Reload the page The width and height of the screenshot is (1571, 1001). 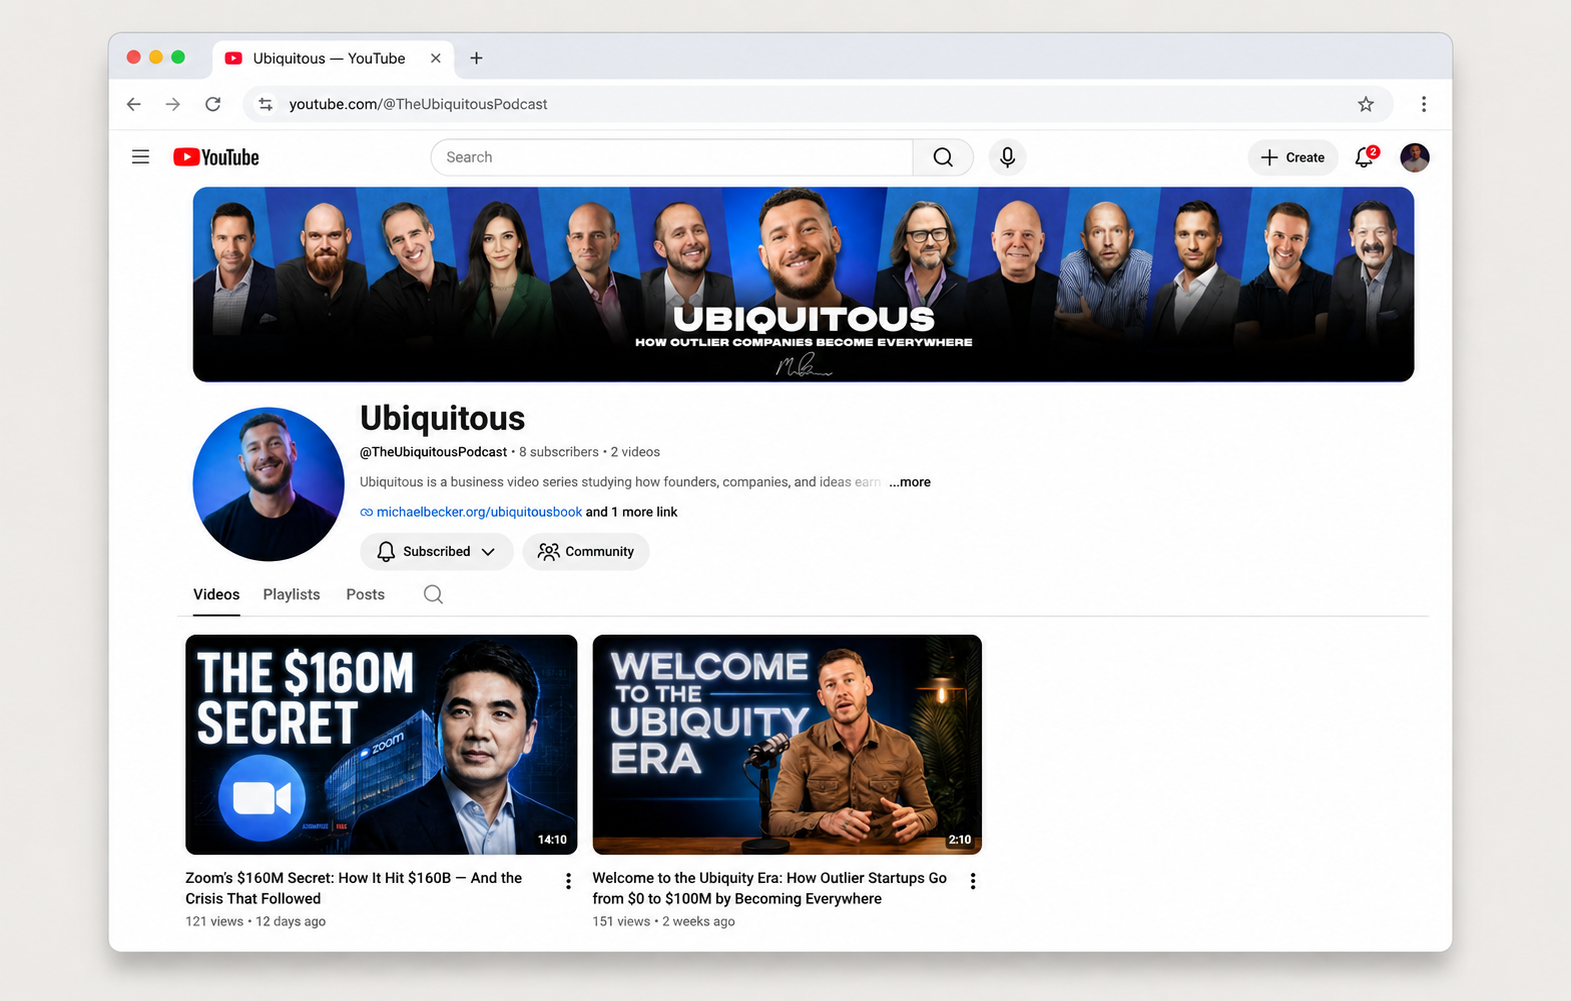[x=213, y=104]
